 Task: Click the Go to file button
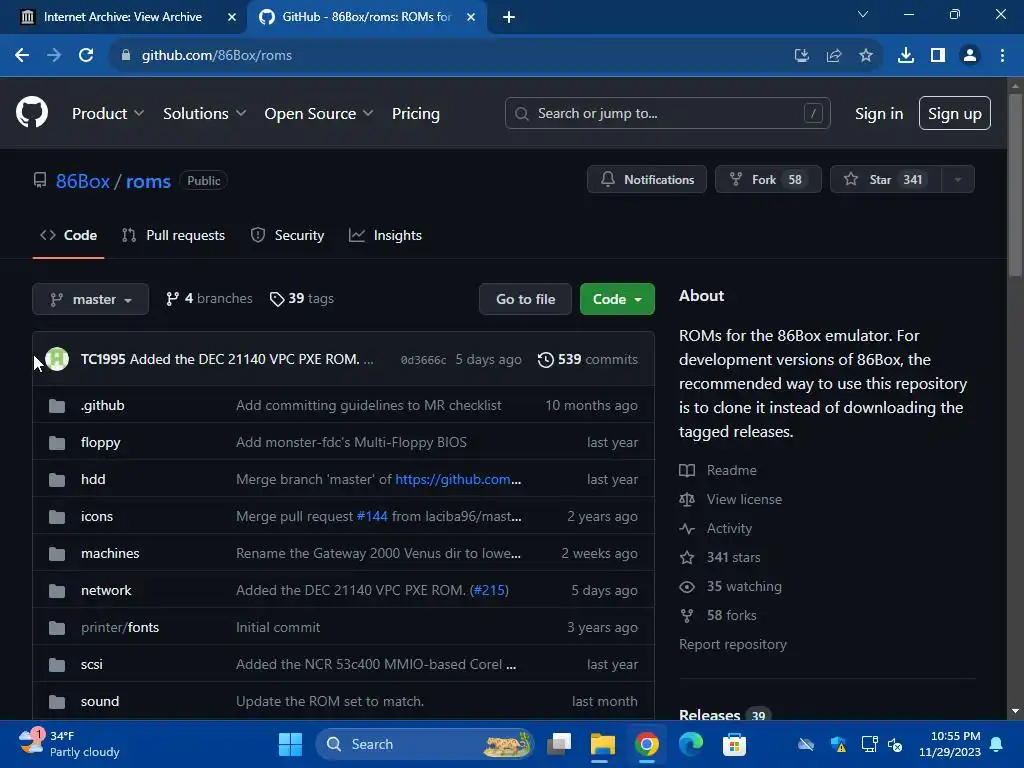[526, 299]
